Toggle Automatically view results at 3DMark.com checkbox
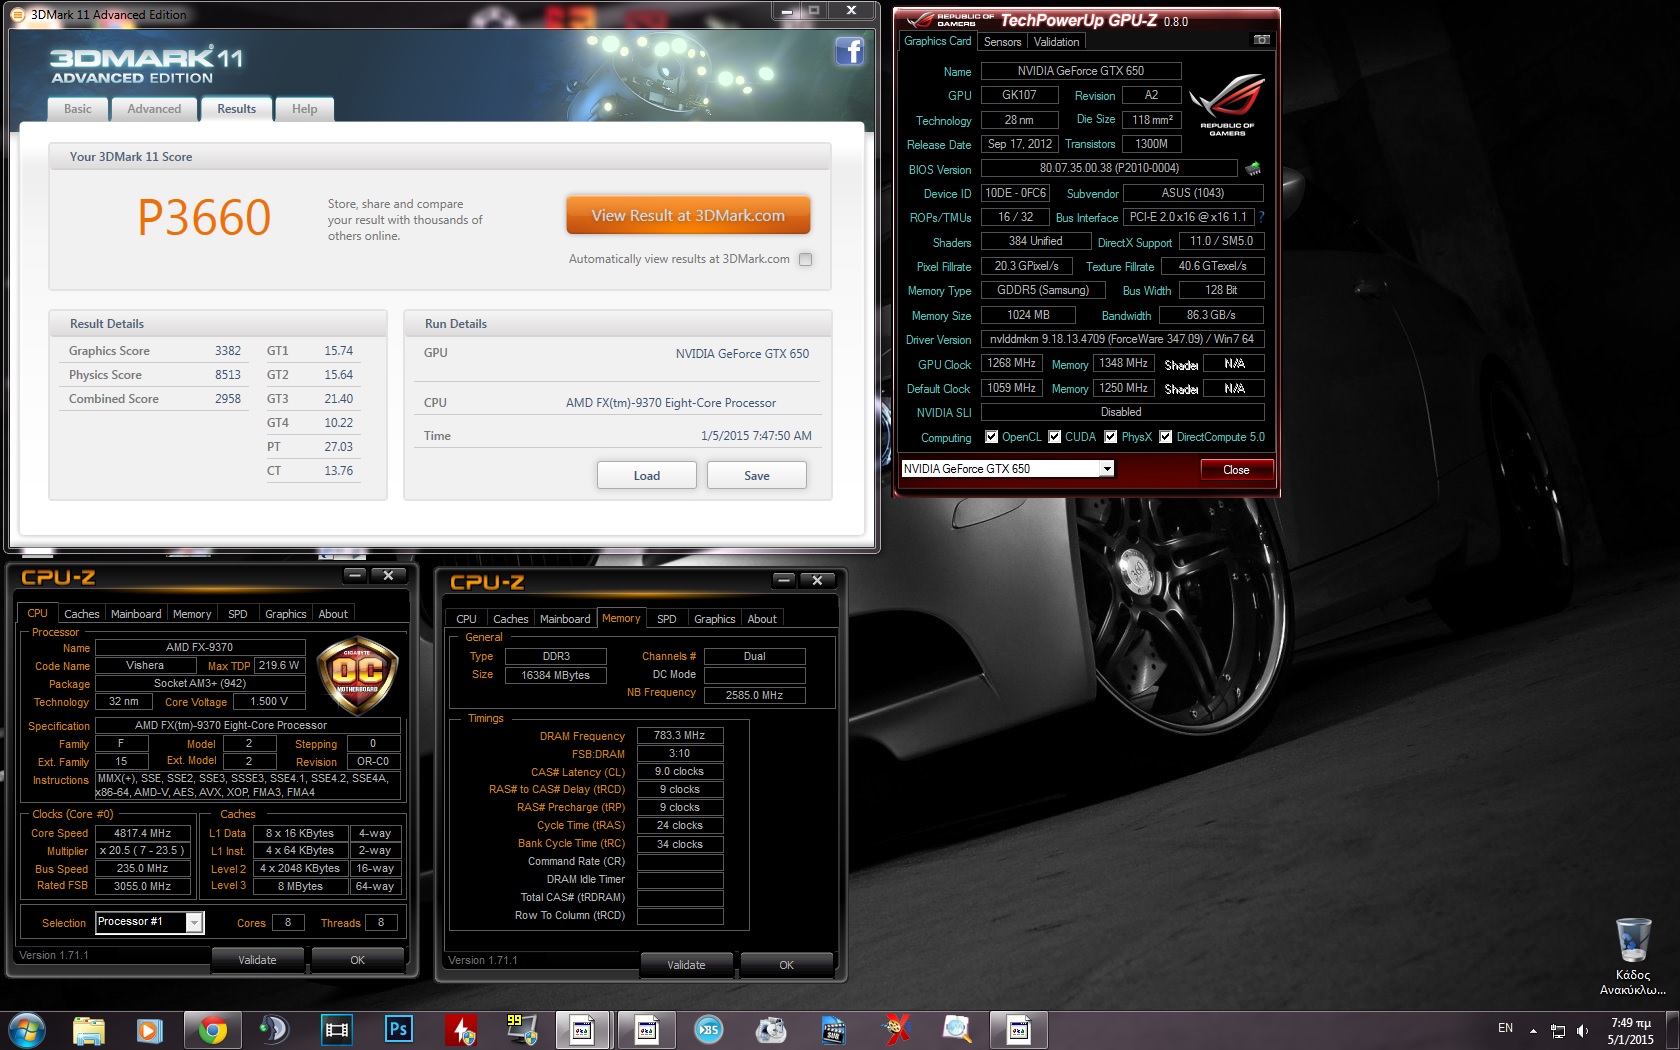1680x1050 pixels. pos(806,259)
